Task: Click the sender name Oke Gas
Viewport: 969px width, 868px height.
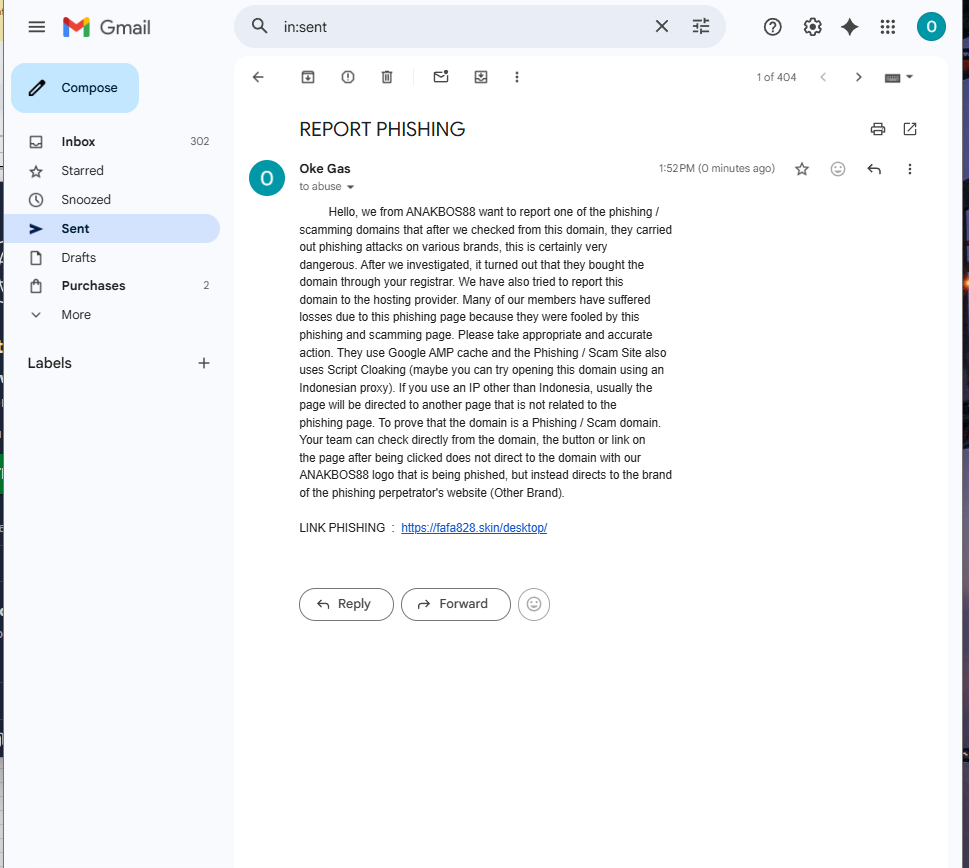Action: [x=325, y=169]
